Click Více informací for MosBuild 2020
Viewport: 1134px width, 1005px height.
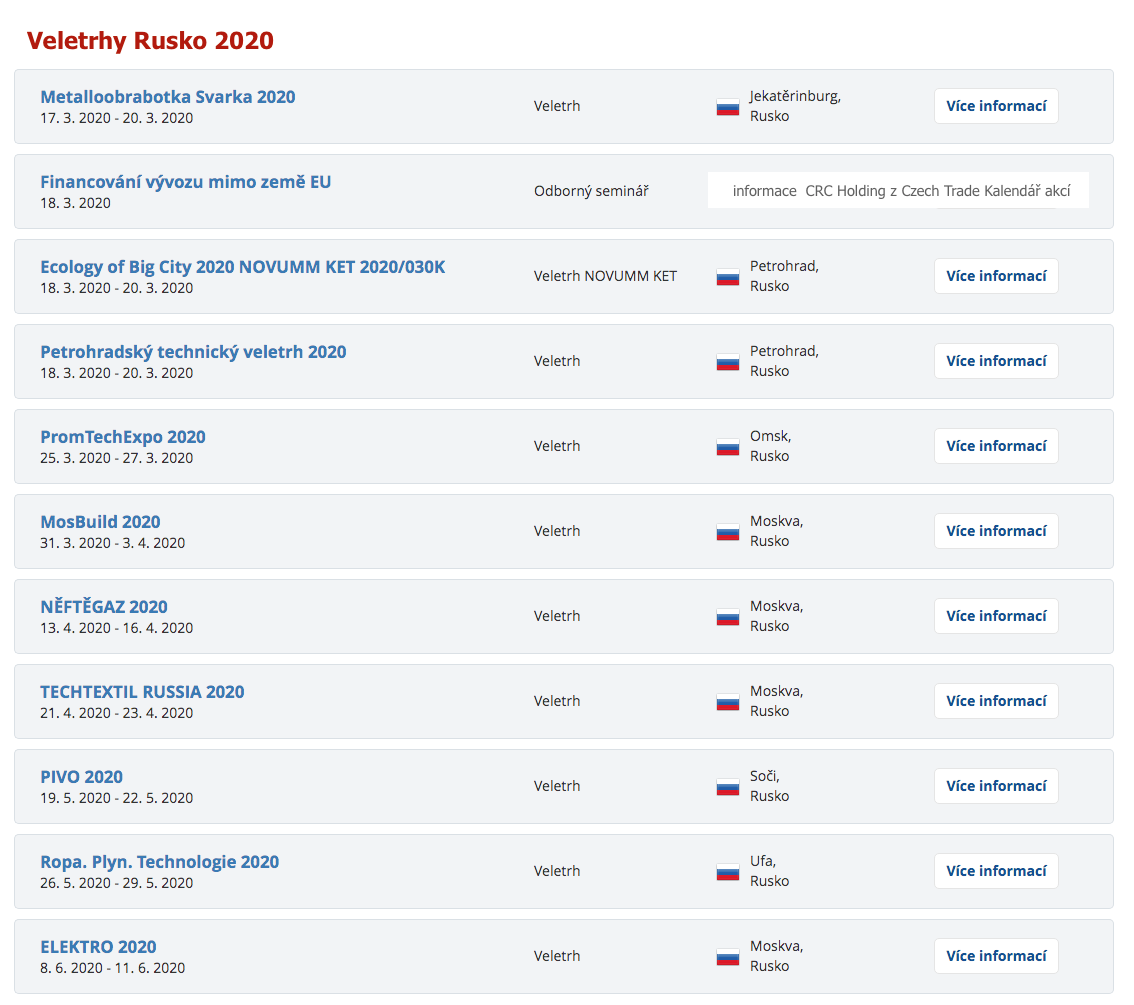(996, 531)
